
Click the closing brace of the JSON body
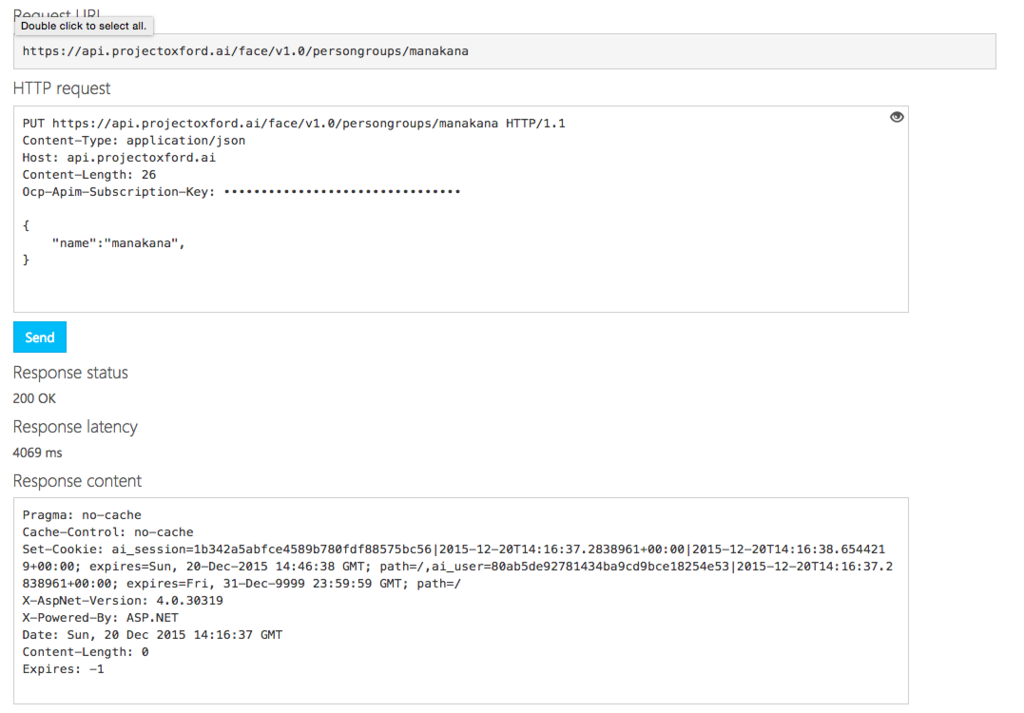[x=26, y=260]
